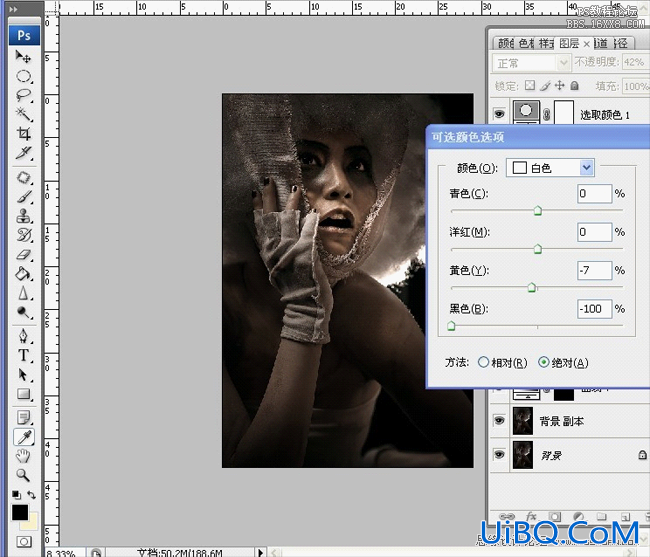Toggle lock image pixels
Image resolution: width=650 pixels, height=557 pixels.
(x=546, y=86)
